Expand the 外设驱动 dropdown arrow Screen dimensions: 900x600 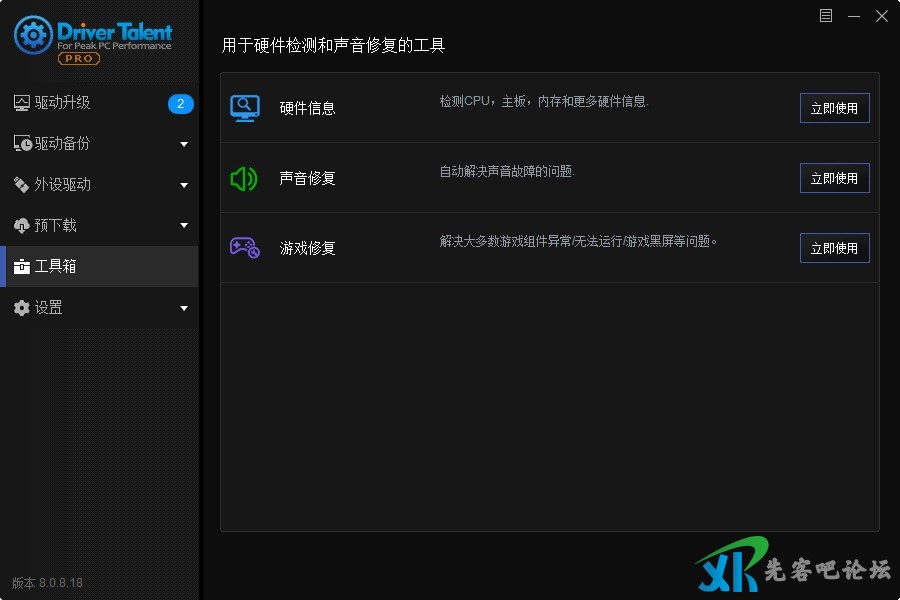tap(184, 185)
